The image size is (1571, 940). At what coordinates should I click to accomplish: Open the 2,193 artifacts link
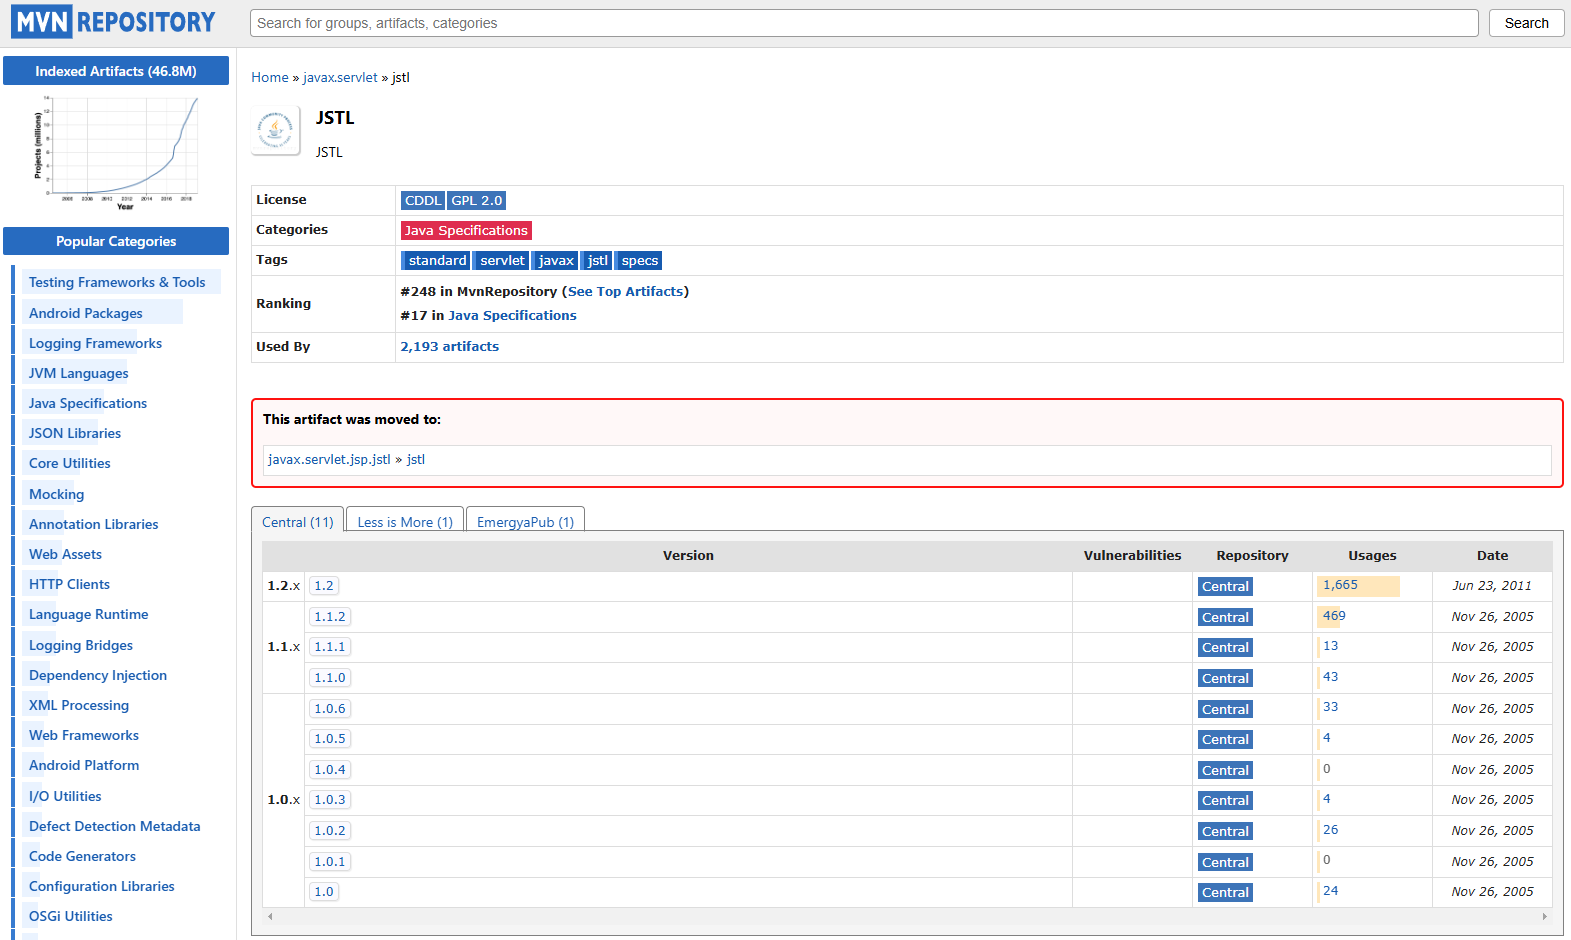click(x=450, y=346)
